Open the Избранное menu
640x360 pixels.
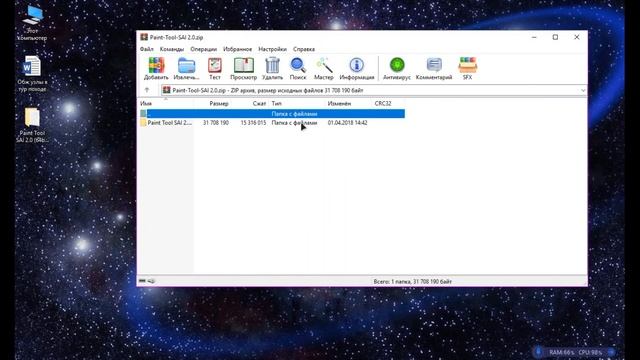click(237, 49)
